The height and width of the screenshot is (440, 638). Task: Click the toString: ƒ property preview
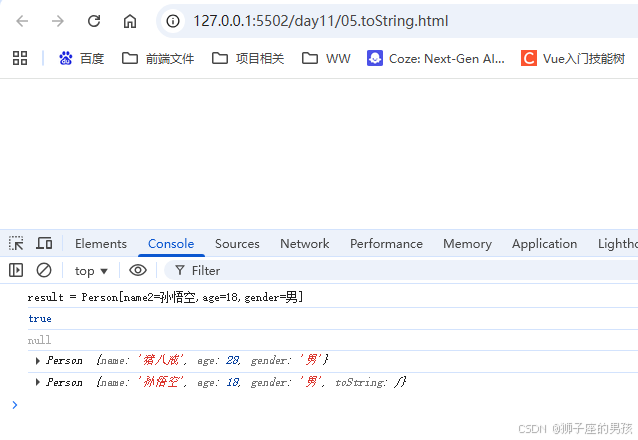pos(370,382)
